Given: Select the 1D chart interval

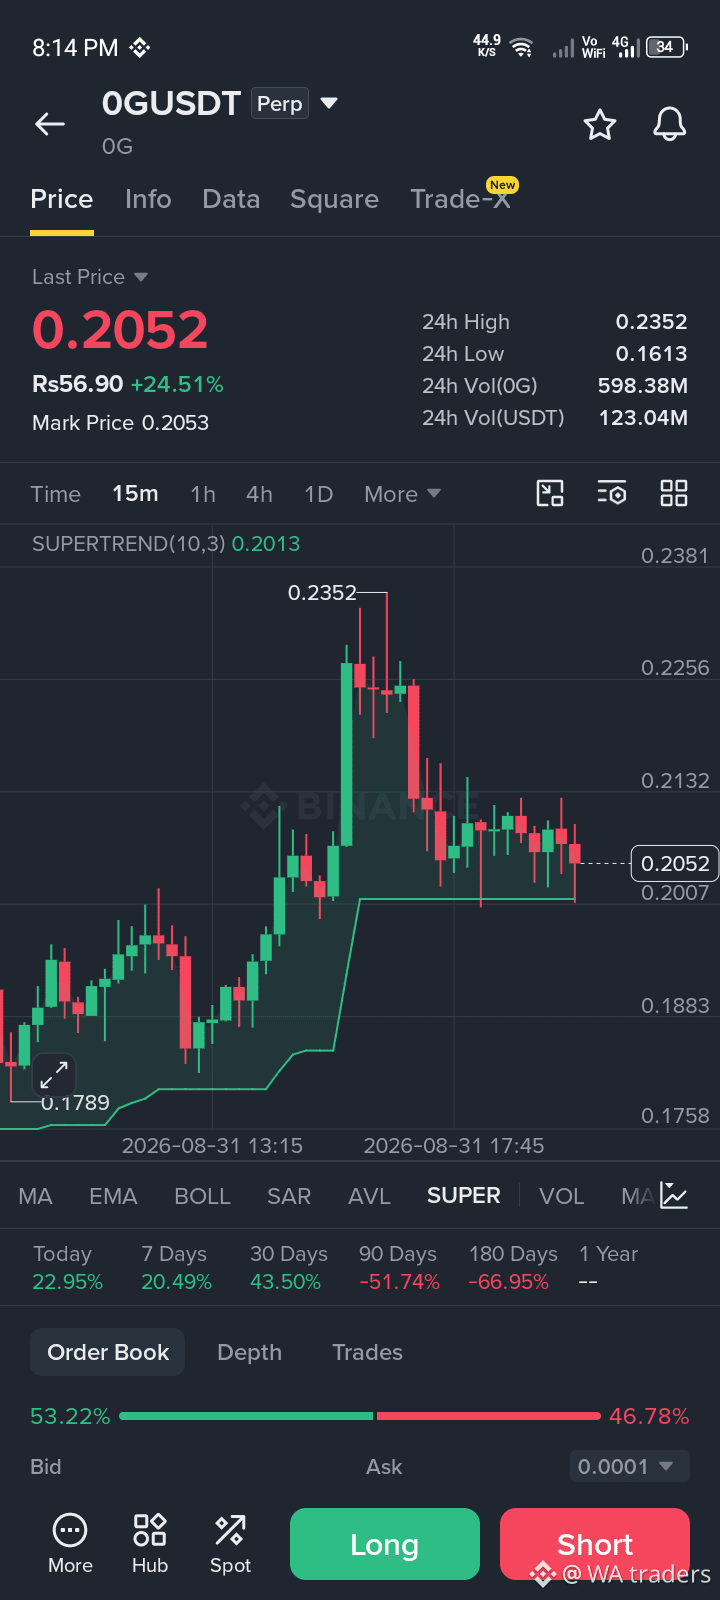Looking at the screenshot, I should pos(318,494).
